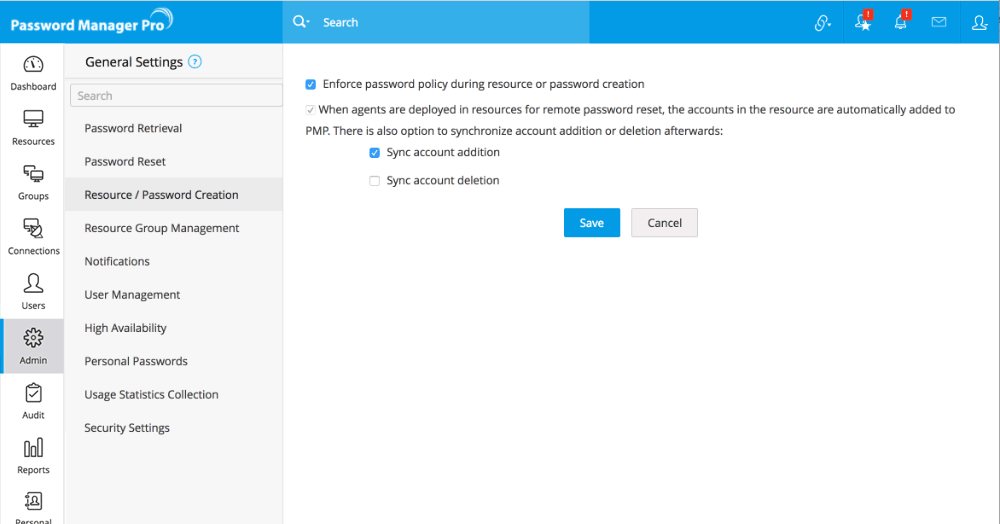Open the mail envelope icon

(939, 22)
